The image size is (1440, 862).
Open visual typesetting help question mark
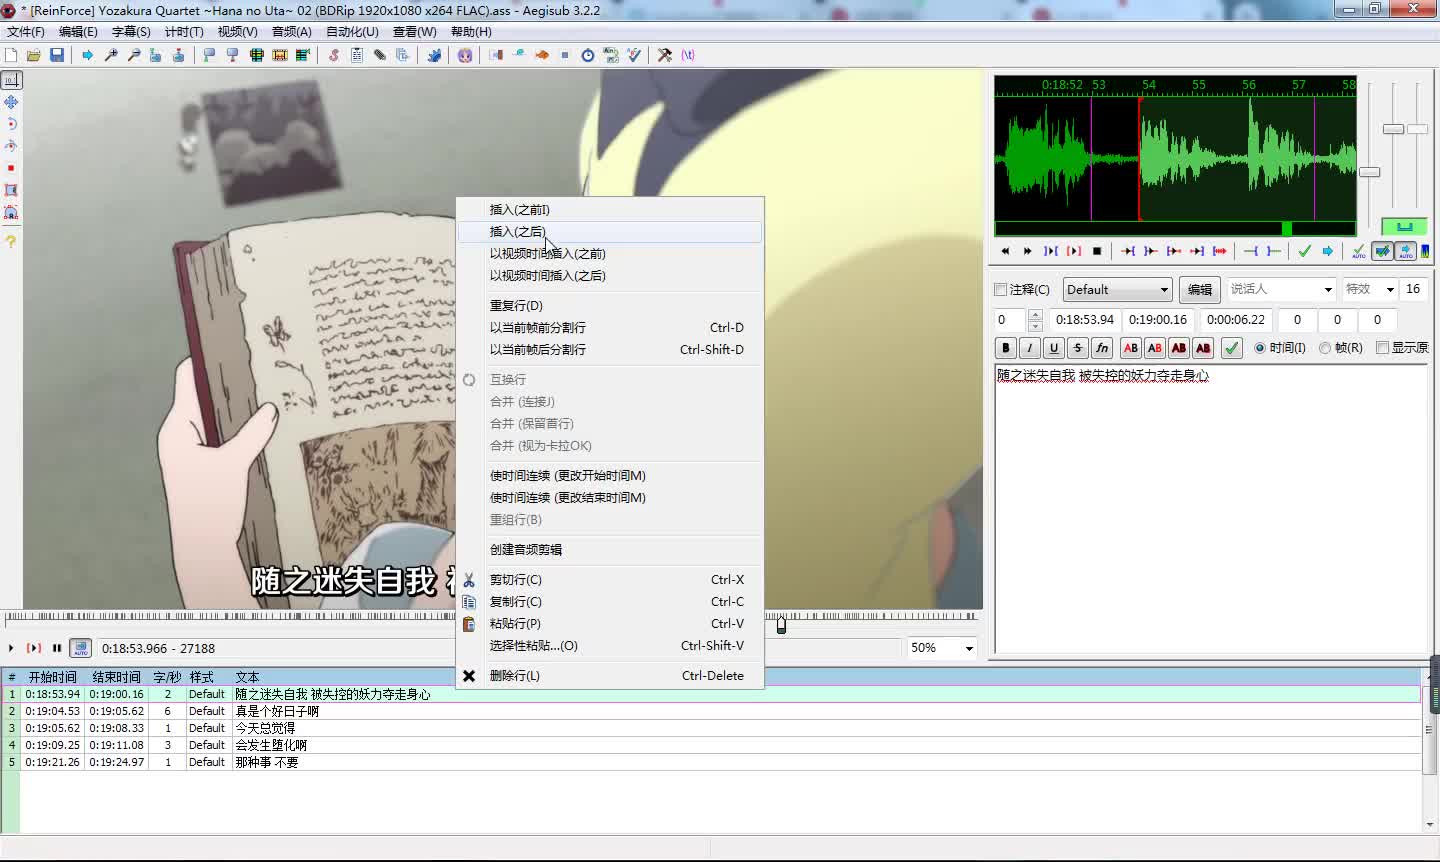[x=11, y=241]
